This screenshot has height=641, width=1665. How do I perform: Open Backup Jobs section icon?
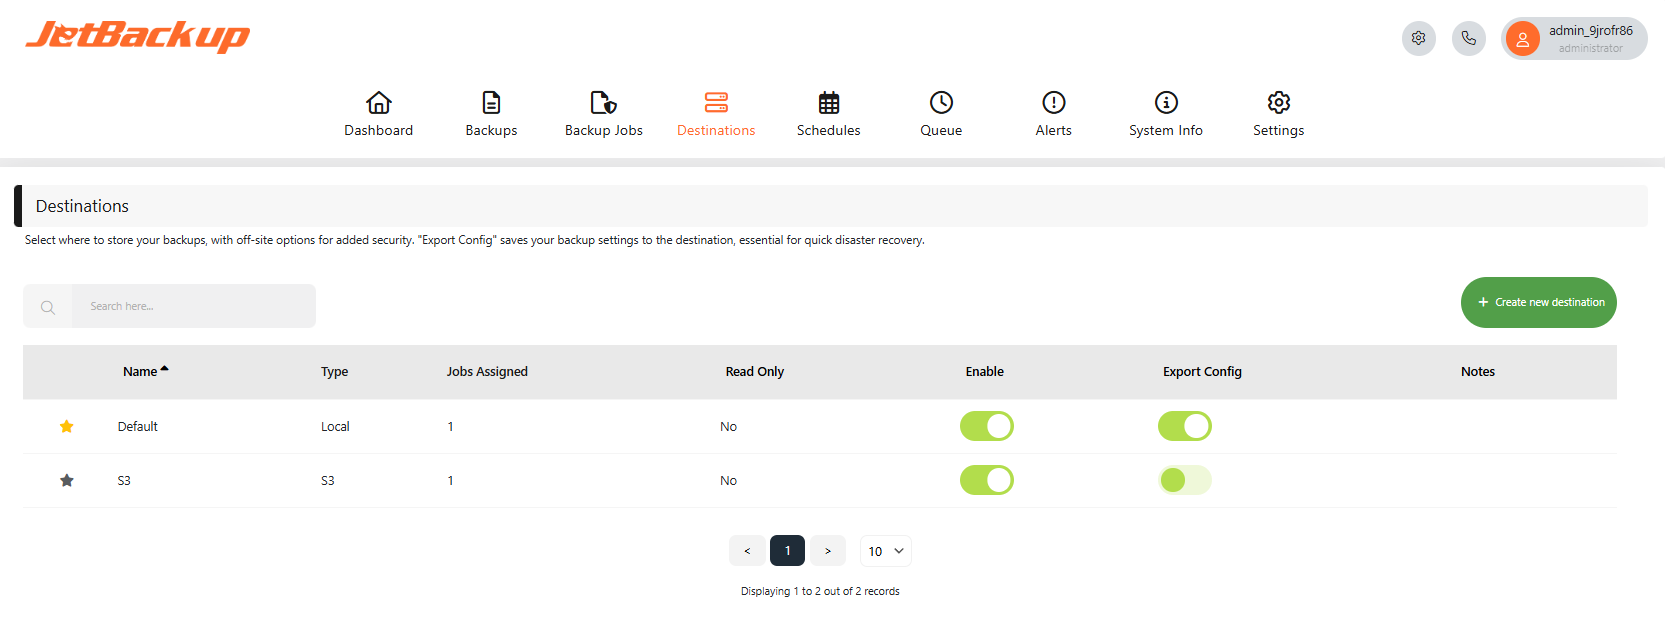point(603,103)
